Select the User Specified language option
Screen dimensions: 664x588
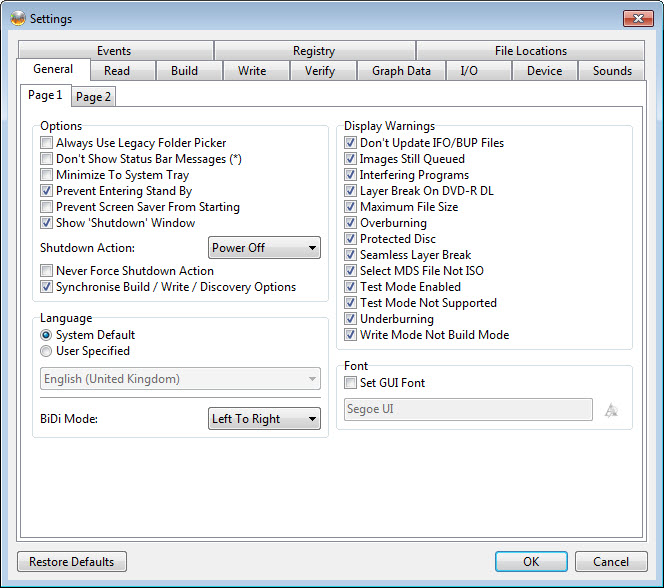point(46,351)
